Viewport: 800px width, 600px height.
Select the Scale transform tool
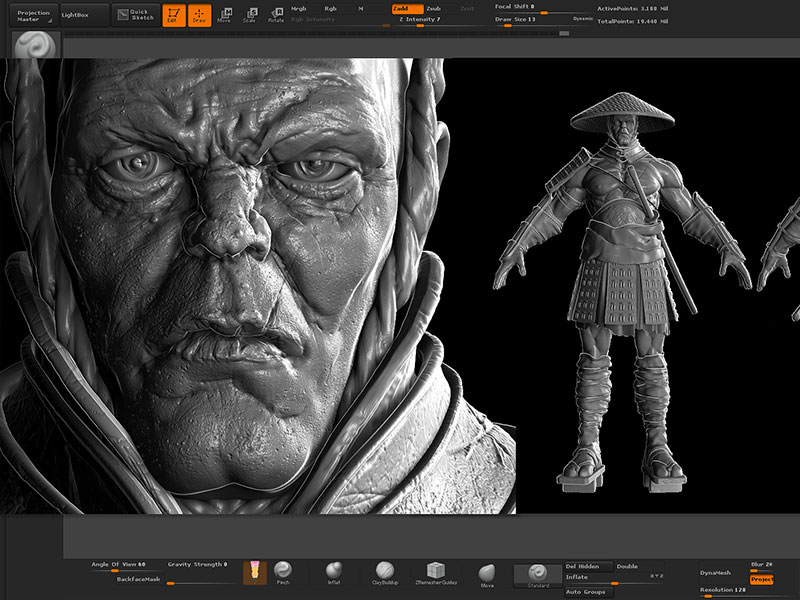[x=250, y=15]
